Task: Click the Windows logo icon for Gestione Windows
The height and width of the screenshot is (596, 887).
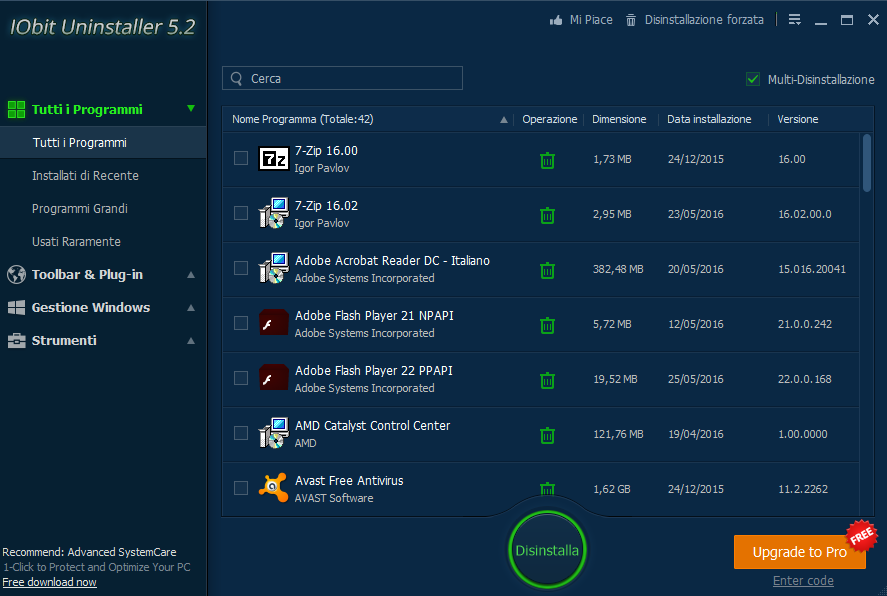Action: coord(16,308)
